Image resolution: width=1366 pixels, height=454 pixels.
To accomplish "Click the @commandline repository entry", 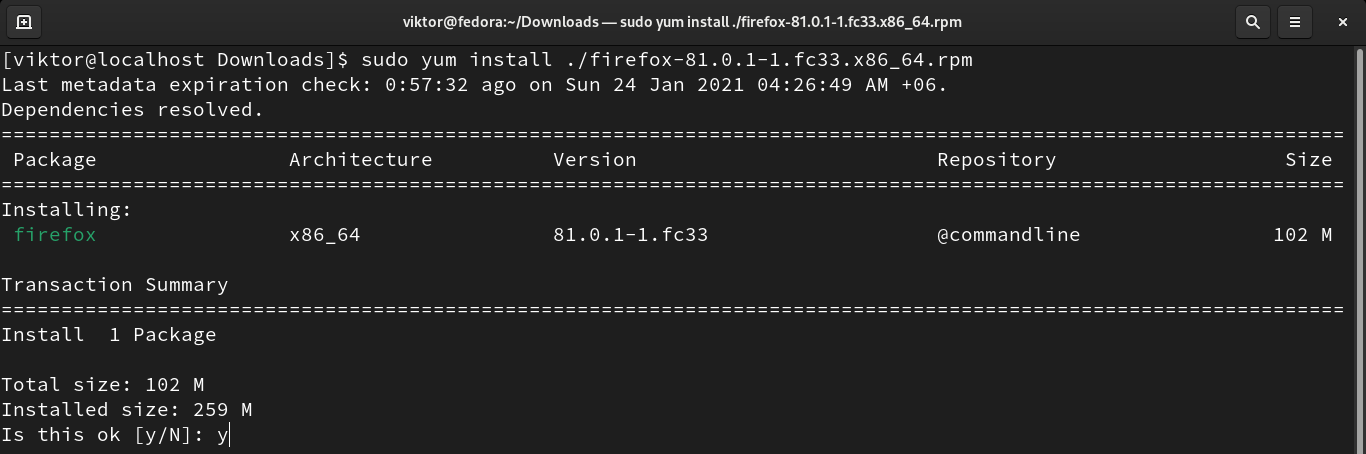I will 1008,235.
